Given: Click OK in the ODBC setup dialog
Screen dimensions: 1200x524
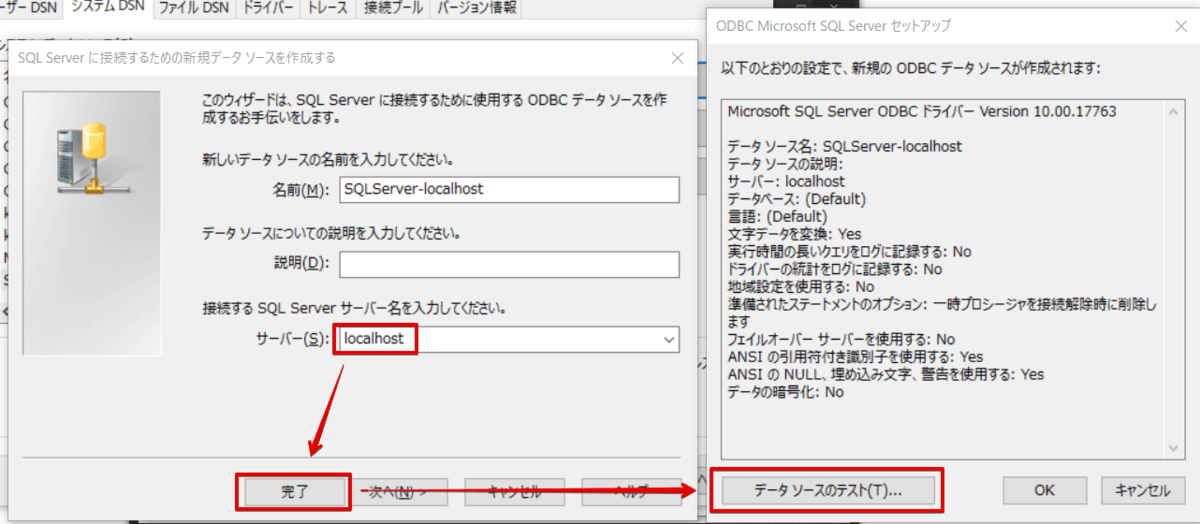Looking at the screenshot, I should (x=1045, y=491).
